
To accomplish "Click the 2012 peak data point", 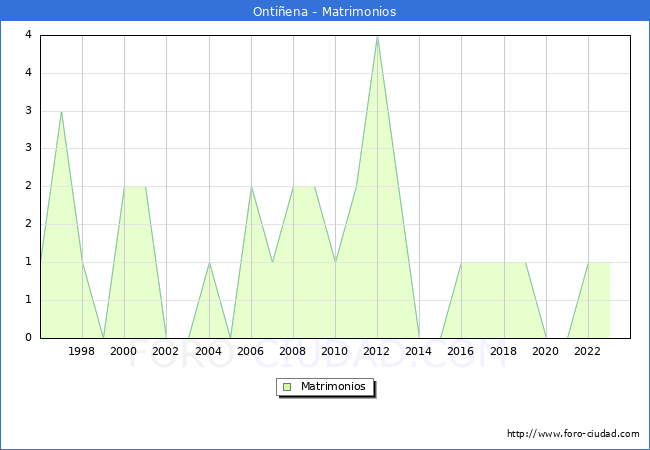I will 377,36.
